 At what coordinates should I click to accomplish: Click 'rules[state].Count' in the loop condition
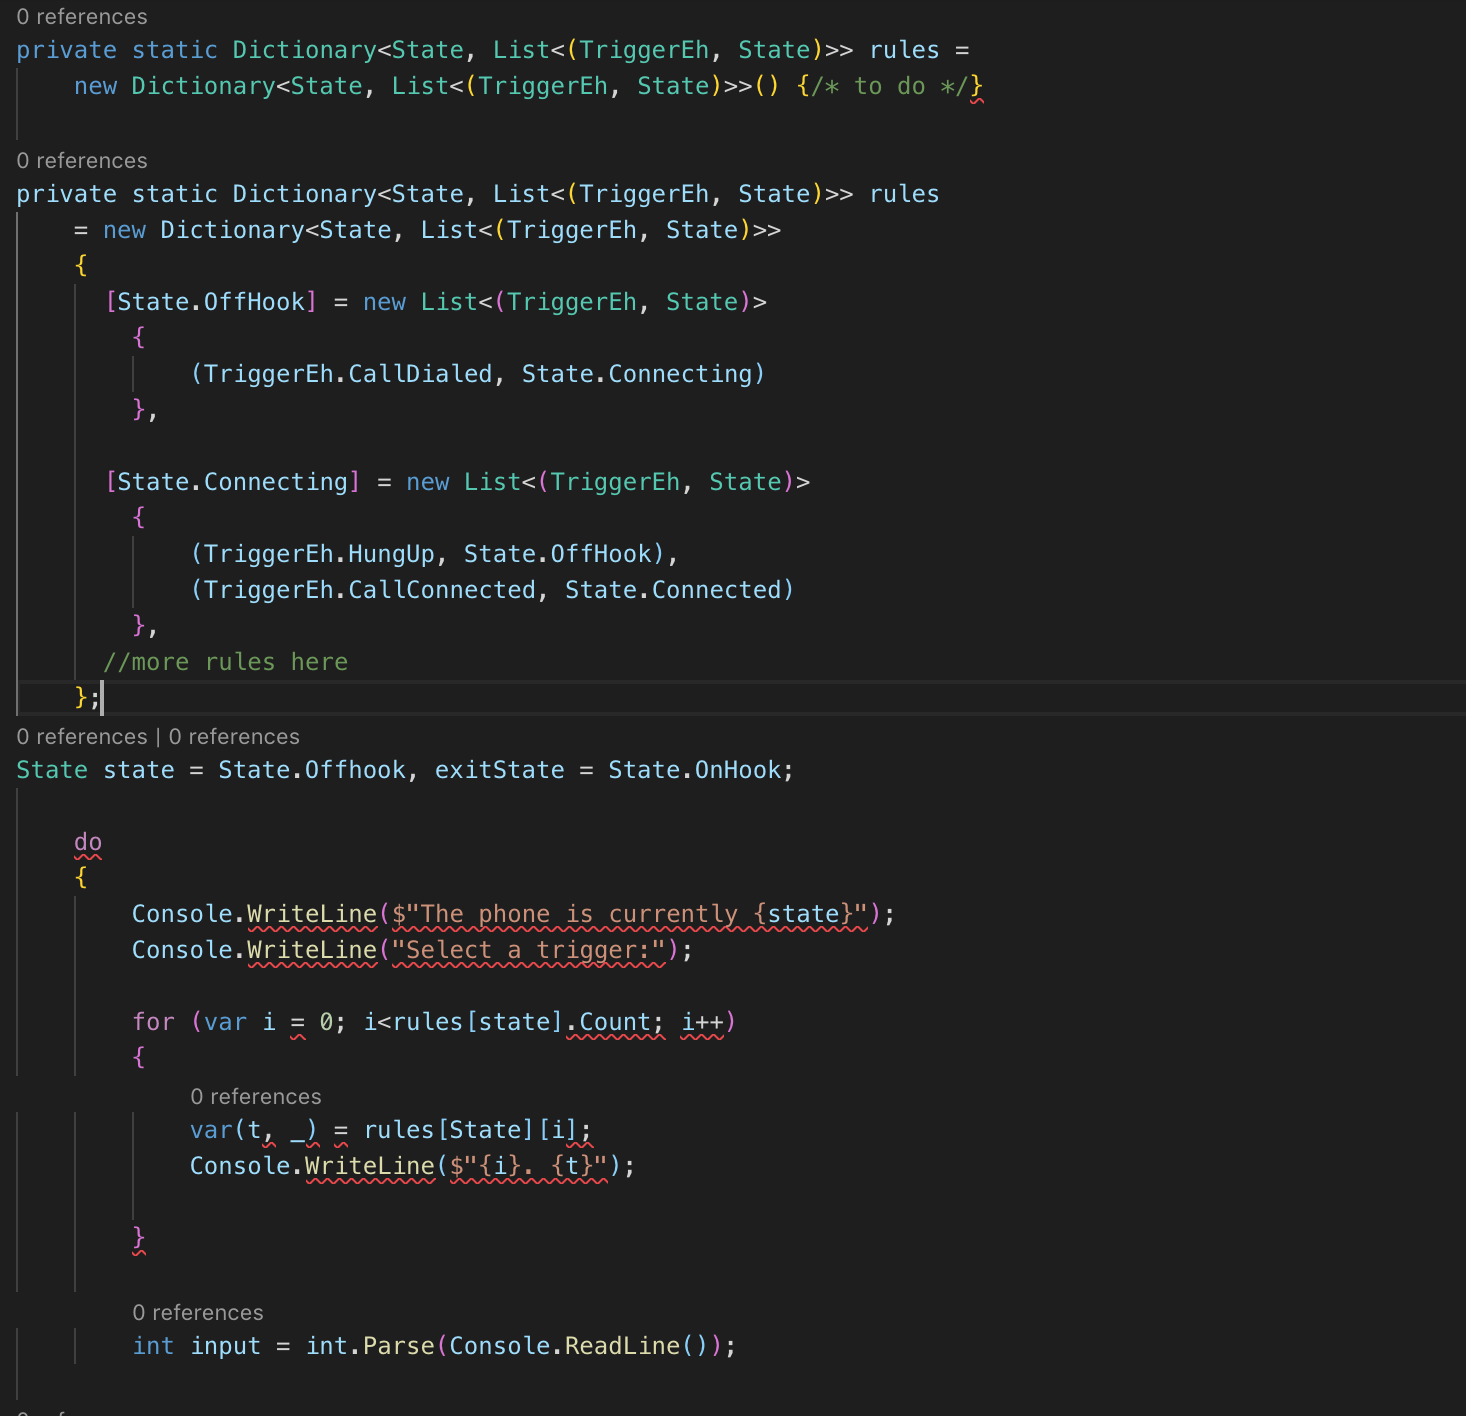(x=522, y=1022)
